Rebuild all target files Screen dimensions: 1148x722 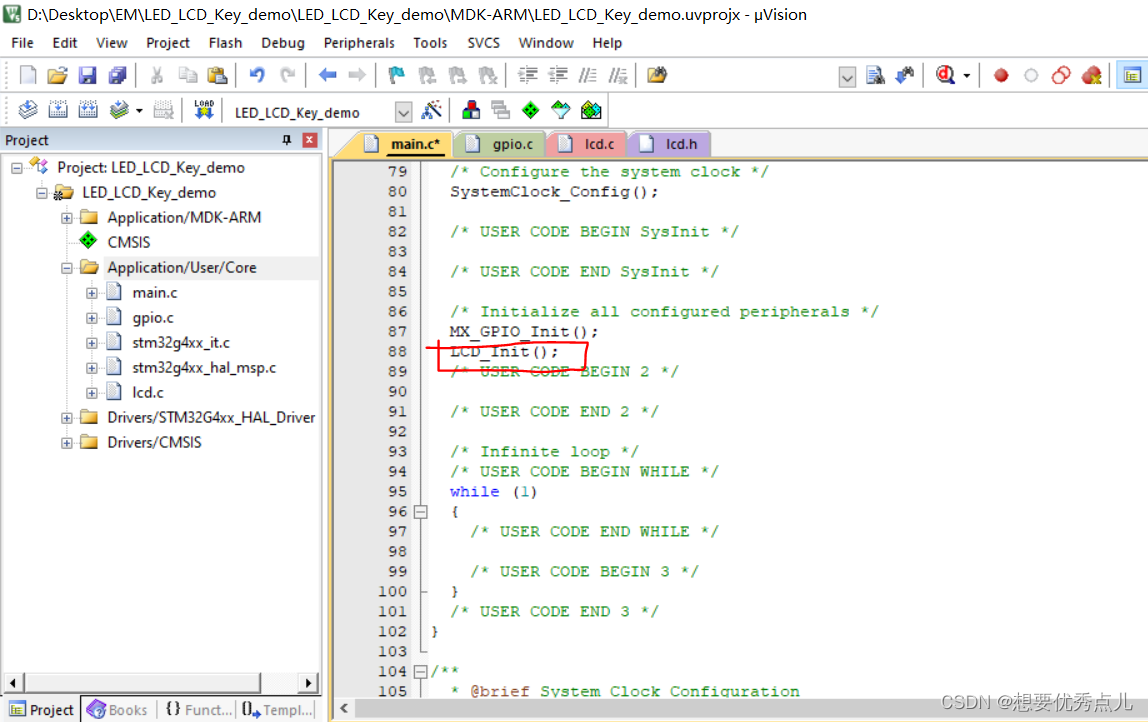[86, 110]
